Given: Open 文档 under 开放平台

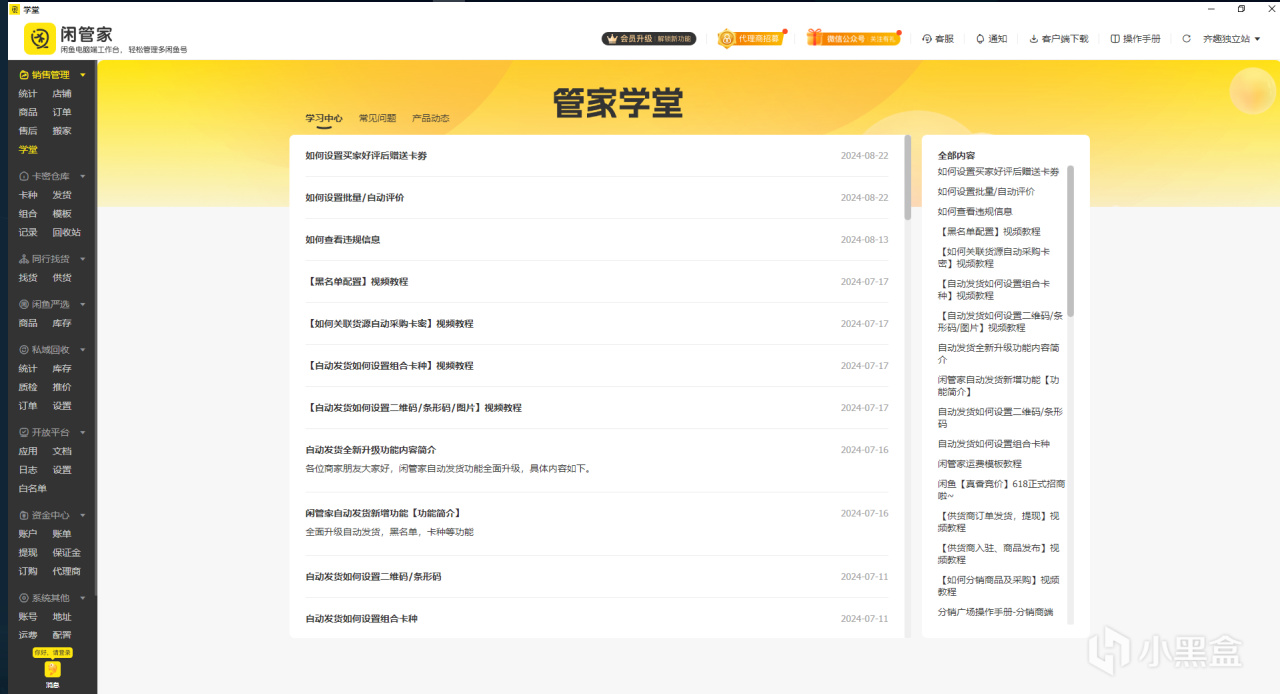Looking at the screenshot, I should 62,452.
